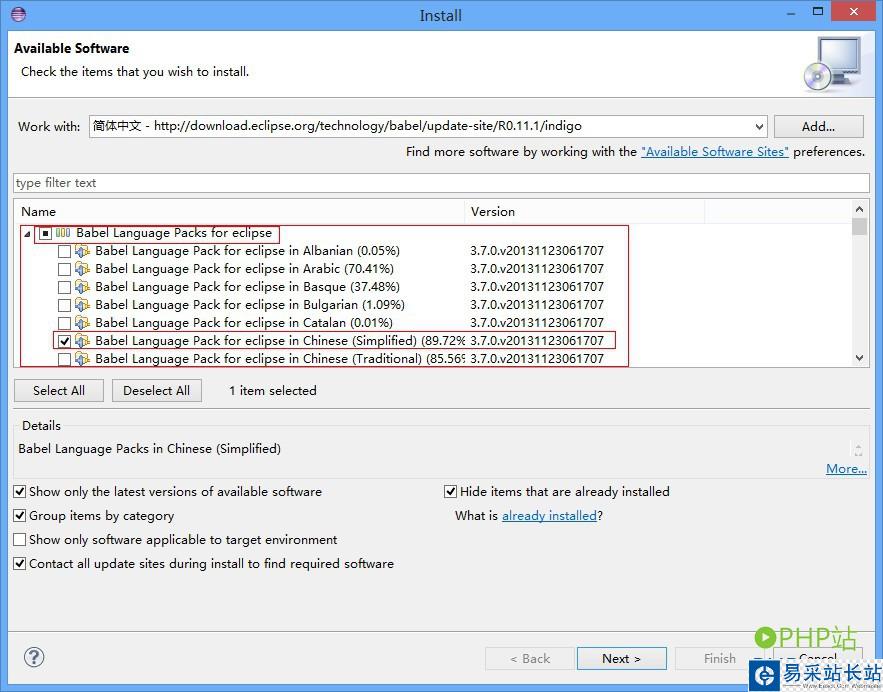The image size is (883, 692).
Task: Collapse the Babel Language Packs tree node
Action: click(x=27, y=233)
